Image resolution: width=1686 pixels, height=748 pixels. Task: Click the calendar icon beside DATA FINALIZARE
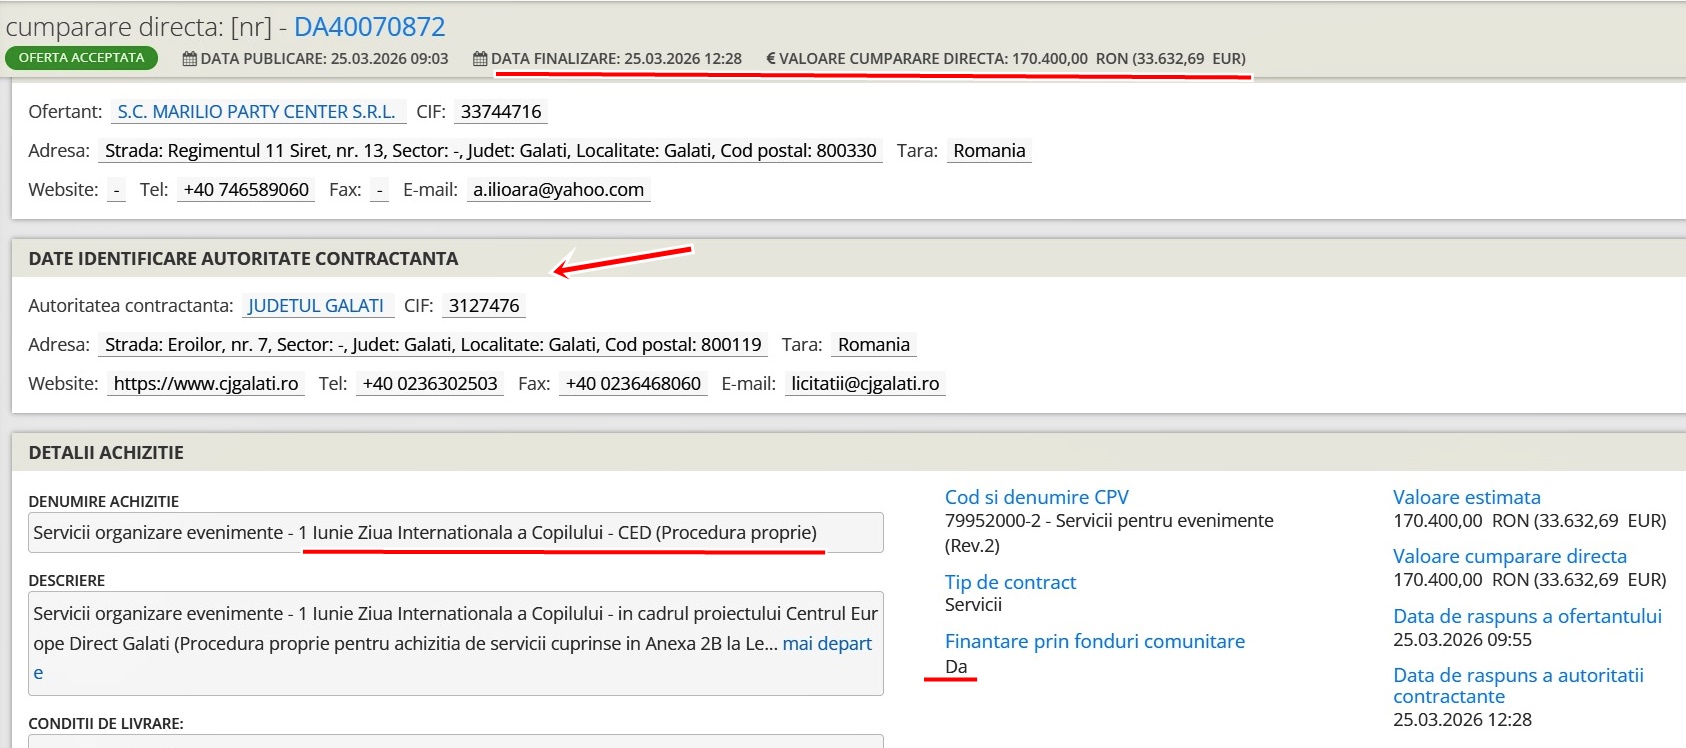pyautogui.click(x=480, y=58)
